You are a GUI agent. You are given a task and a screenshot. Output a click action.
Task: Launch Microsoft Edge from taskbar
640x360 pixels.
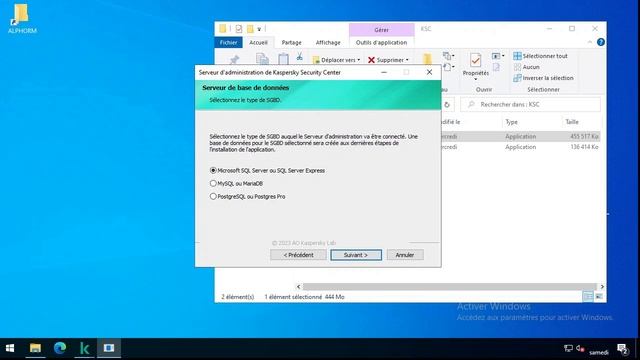click(60, 348)
